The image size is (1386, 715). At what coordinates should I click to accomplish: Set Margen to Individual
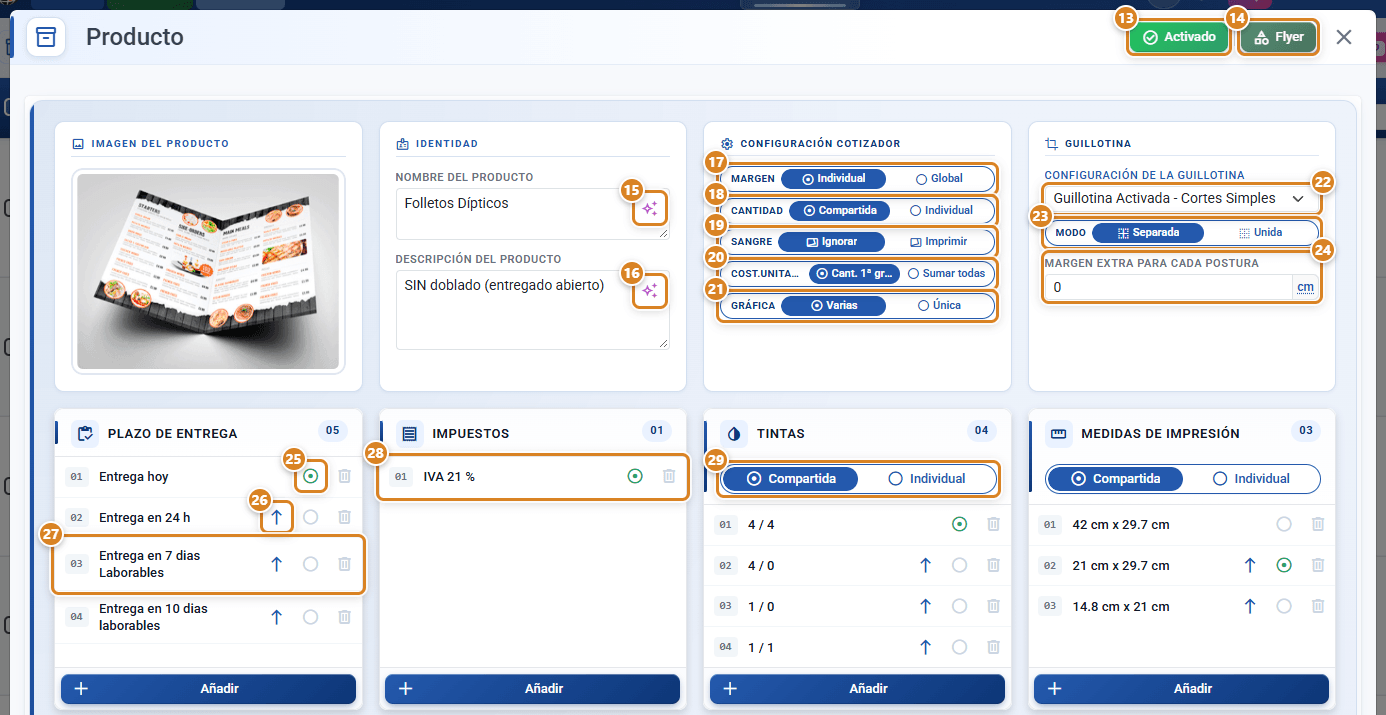tap(834, 179)
